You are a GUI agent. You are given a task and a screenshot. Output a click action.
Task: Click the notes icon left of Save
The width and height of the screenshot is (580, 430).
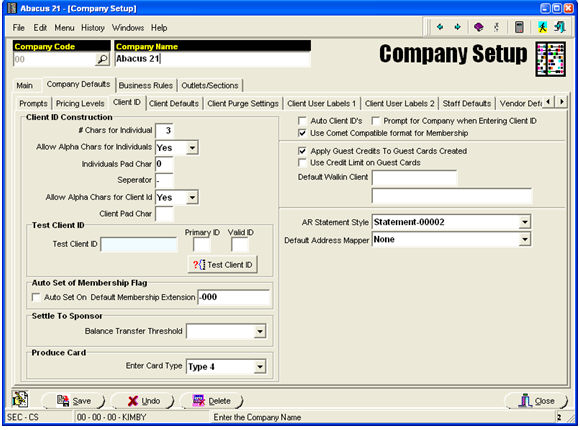coord(20,399)
